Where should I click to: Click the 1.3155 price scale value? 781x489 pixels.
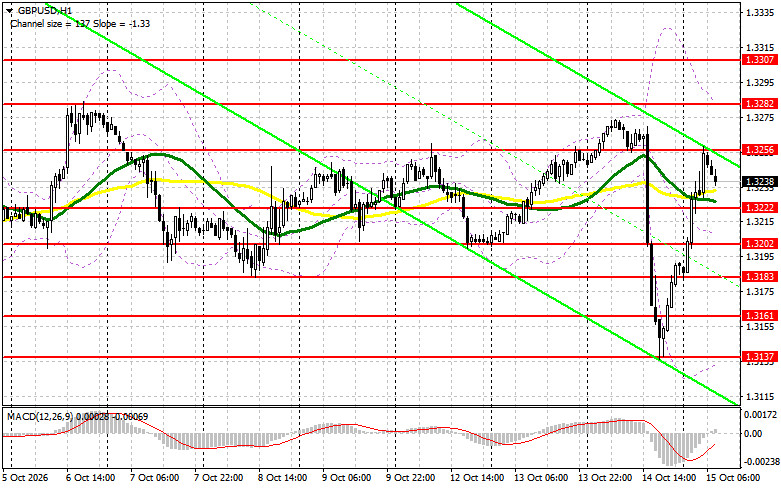(x=760, y=327)
